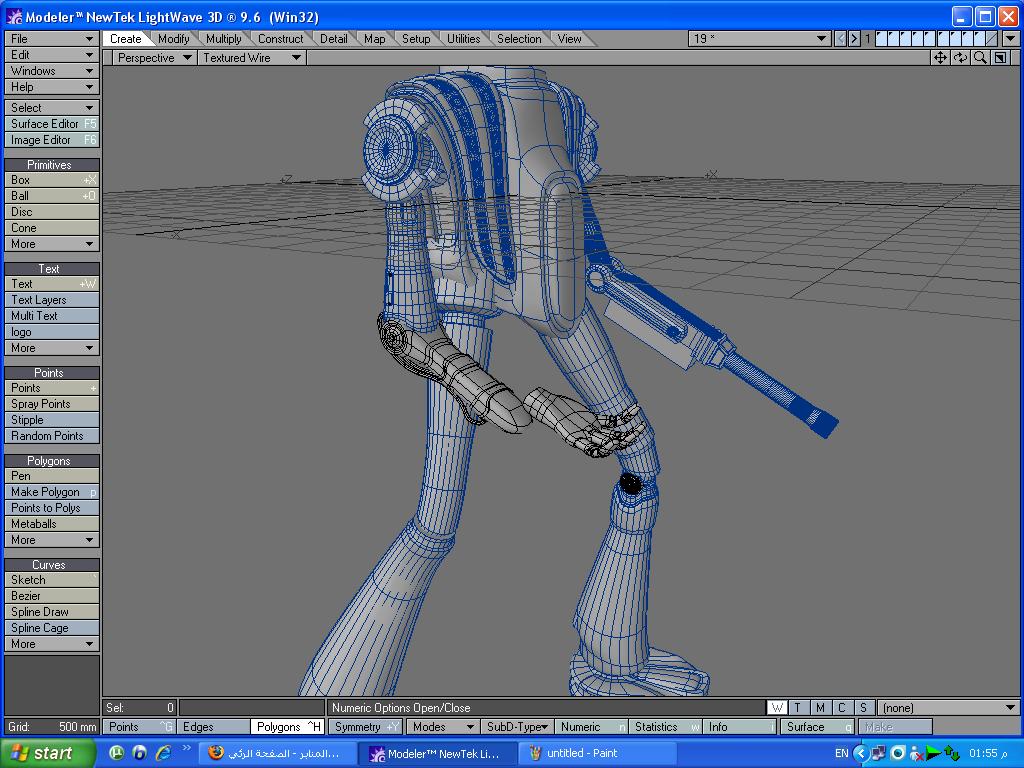
Task: Switch to the Modify tab
Action: coord(173,39)
